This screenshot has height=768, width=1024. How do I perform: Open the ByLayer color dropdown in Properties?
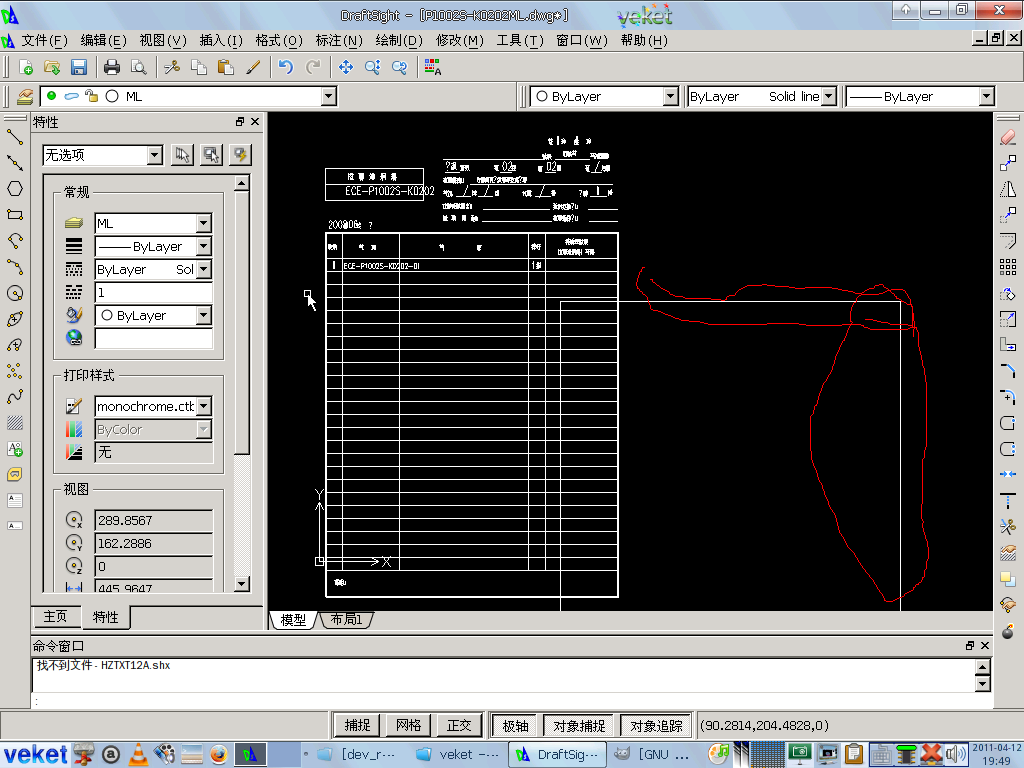(x=204, y=315)
